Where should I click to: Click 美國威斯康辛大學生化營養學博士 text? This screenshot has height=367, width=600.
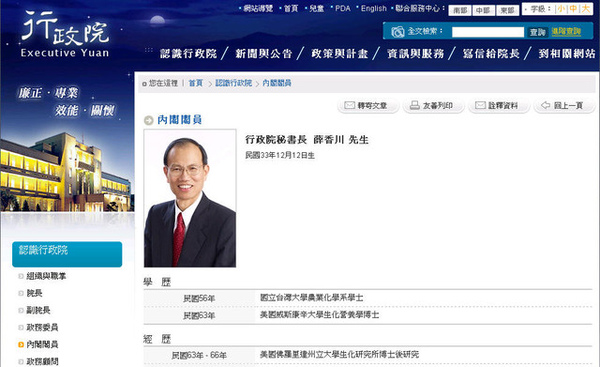click(320, 315)
